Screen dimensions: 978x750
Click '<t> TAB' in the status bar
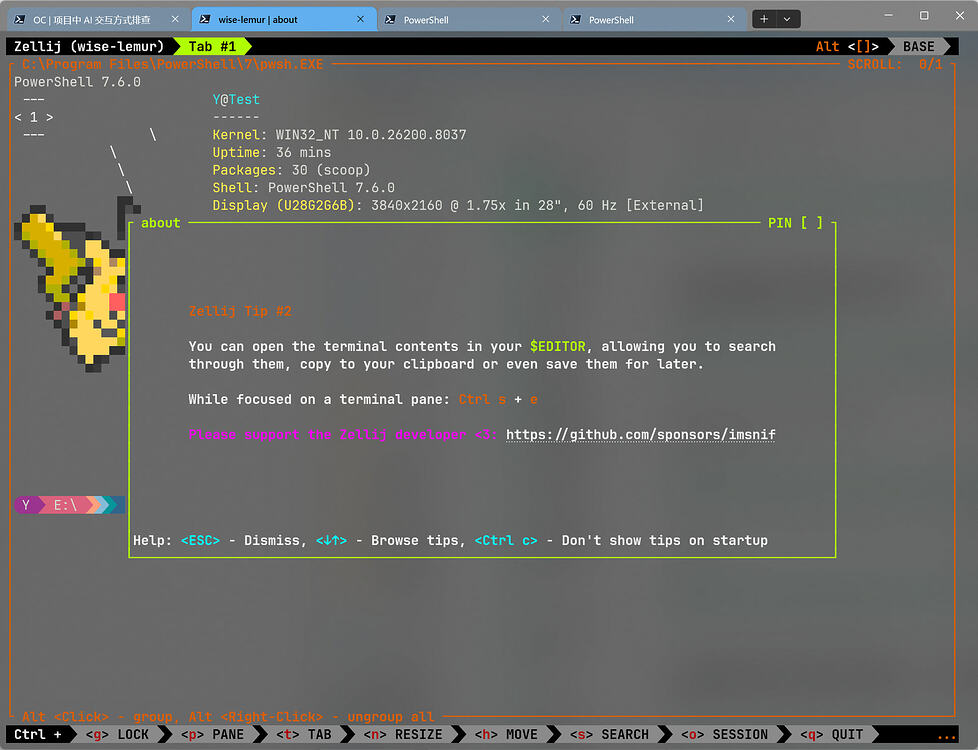[304, 734]
